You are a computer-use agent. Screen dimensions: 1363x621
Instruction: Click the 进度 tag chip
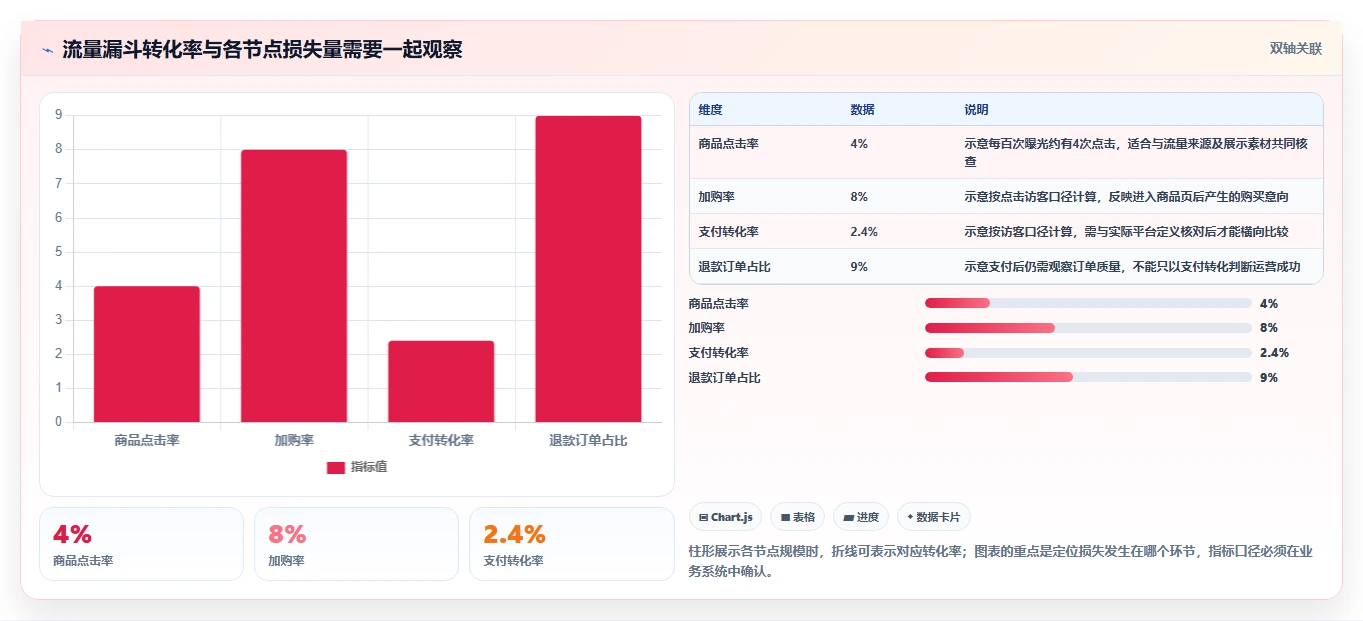pyautogui.click(x=861, y=517)
